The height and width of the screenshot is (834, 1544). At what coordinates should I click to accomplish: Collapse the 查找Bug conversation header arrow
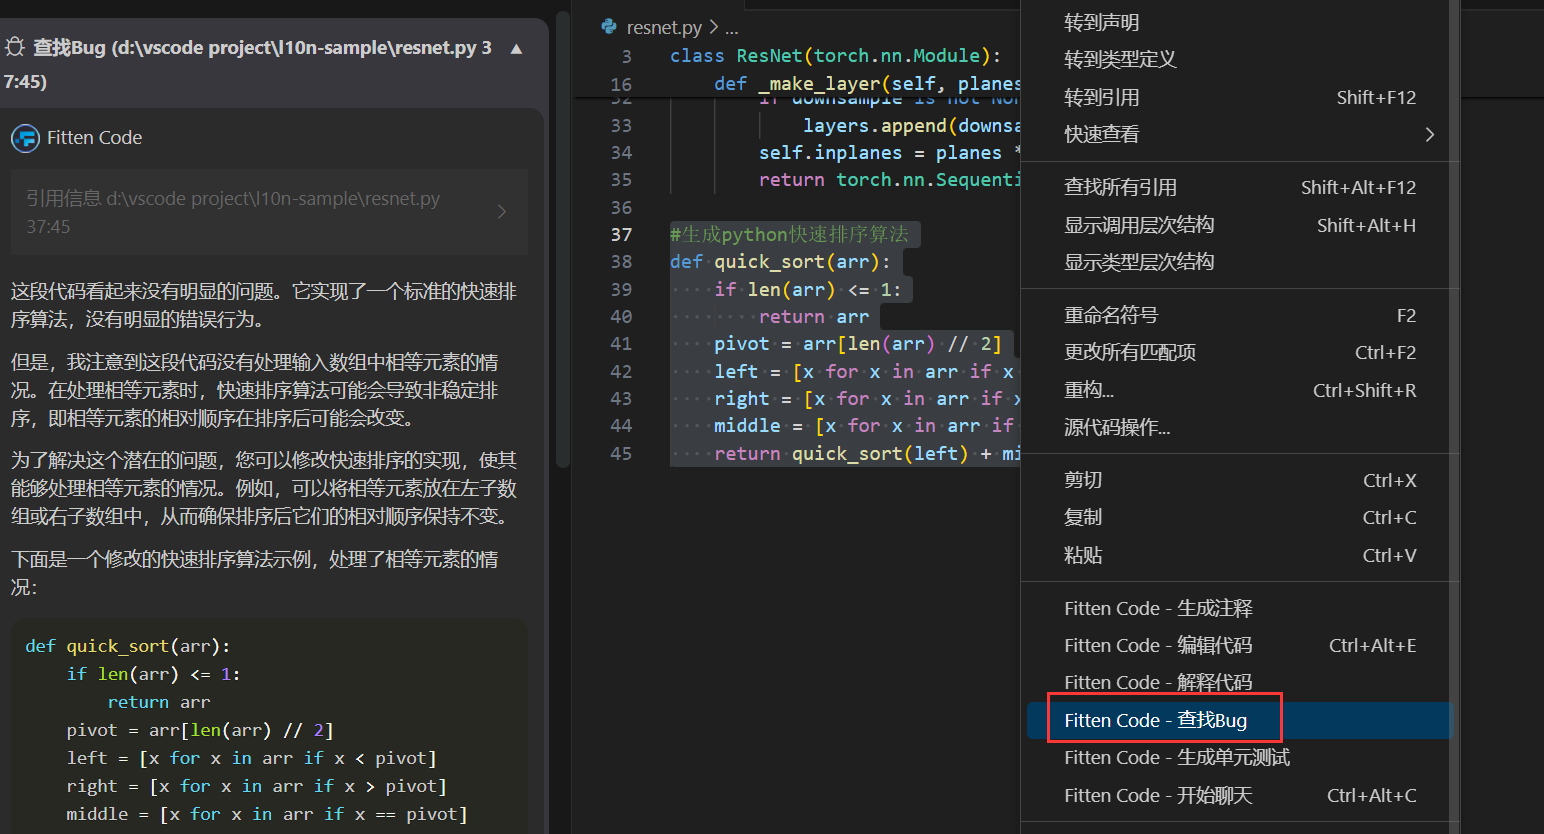(x=516, y=48)
